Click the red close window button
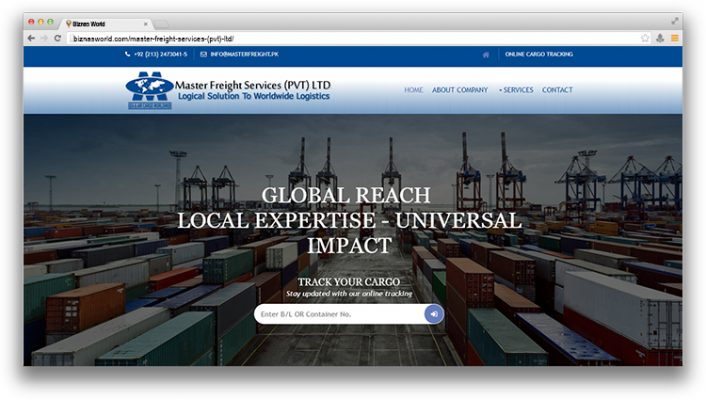The image size is (706, 400). pos(31,22)
